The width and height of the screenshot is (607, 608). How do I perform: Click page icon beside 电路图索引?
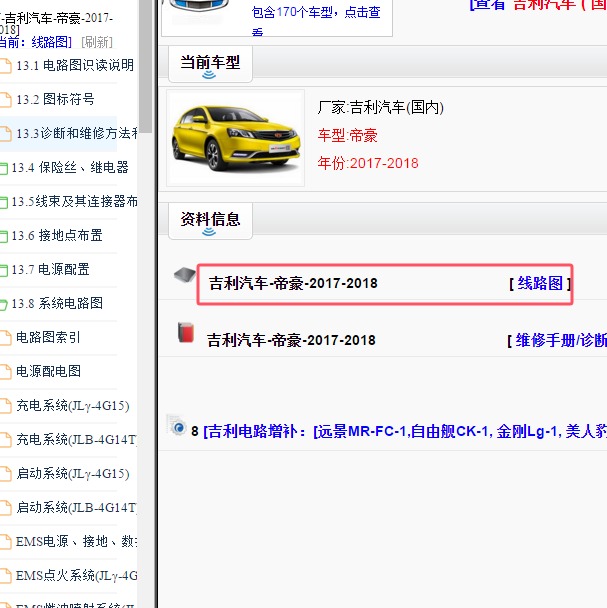5,338
